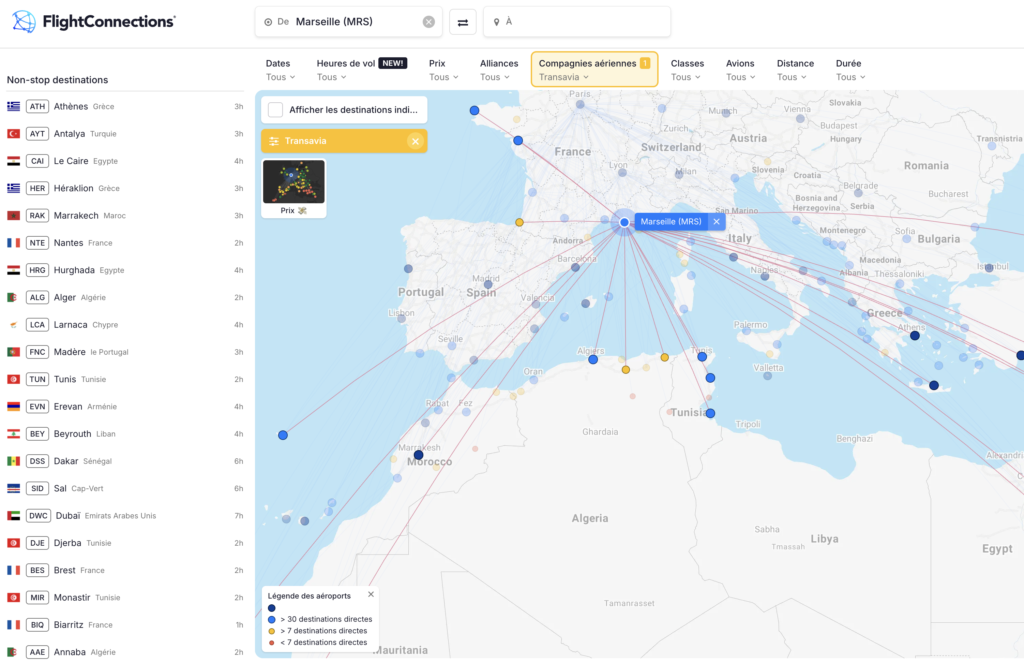Click the Cyprus flag icon beside Larnaca
This screenshot has height=663, width=1024.
tap(13, 325)
